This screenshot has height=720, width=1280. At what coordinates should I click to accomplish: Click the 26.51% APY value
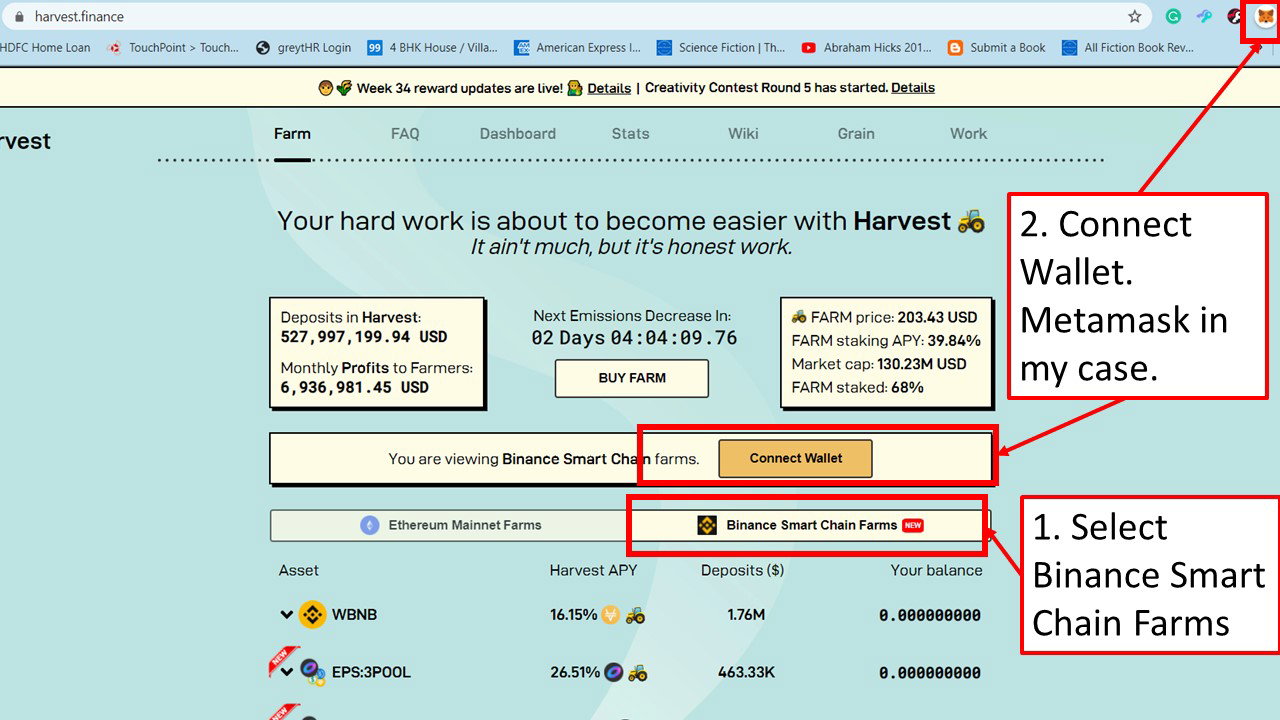575,672
